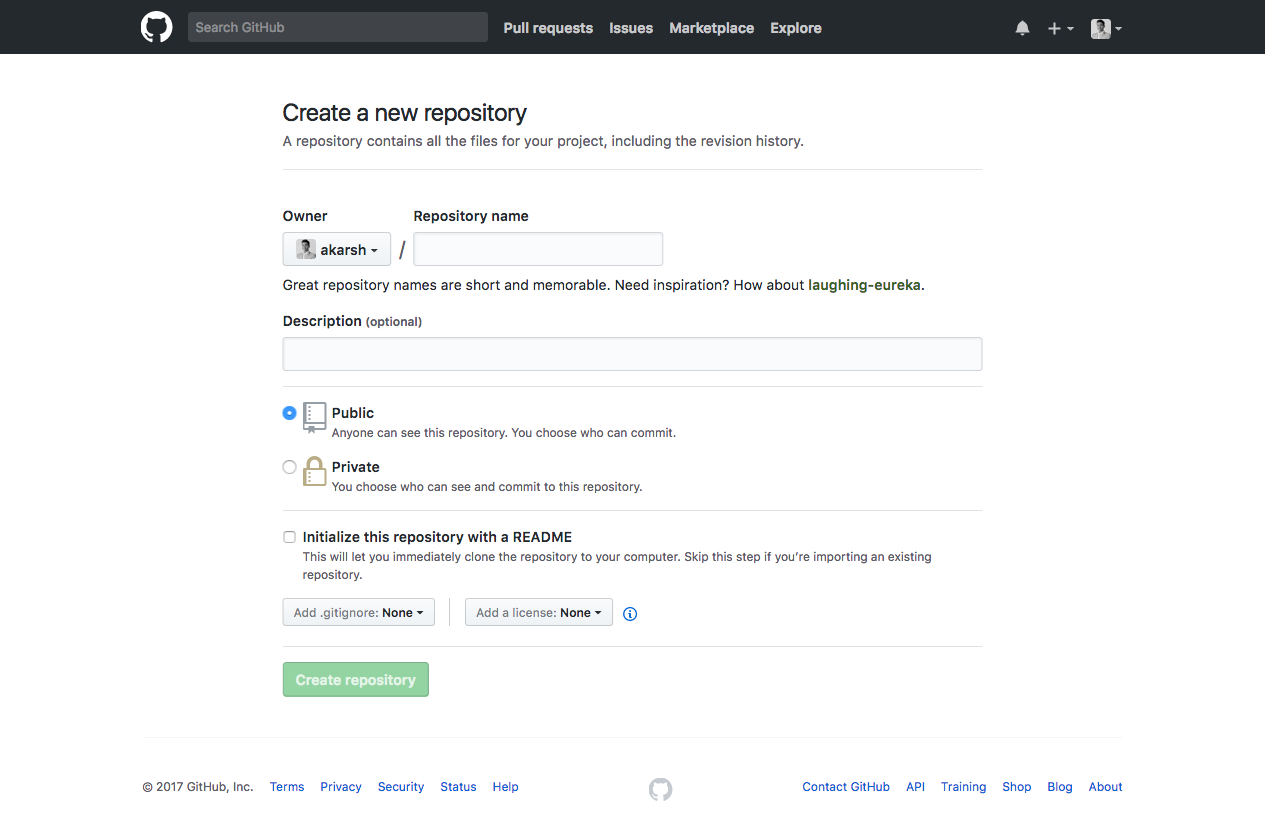1265x828 pixels.
Task: Click into the Repository name field
Action: [x=538, y=249]
